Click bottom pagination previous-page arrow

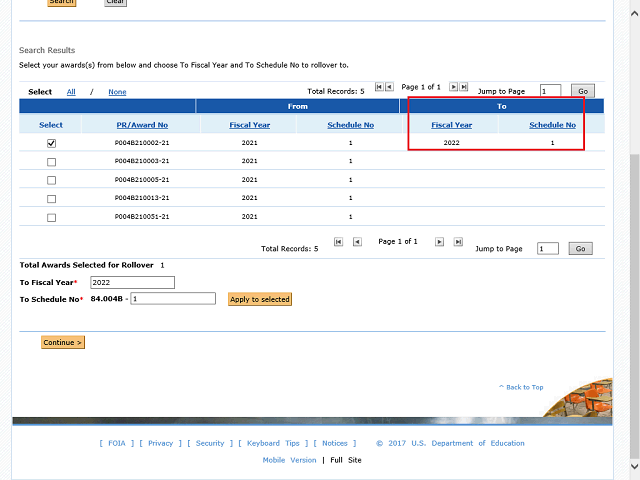[x=356, y=242]
